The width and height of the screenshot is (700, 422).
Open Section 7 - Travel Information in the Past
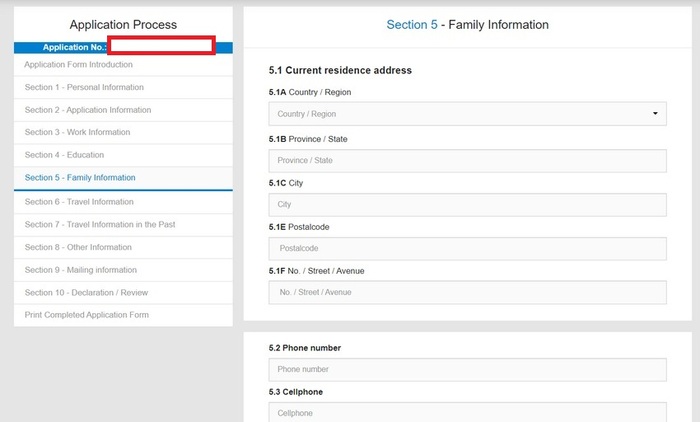coord(99,225)
